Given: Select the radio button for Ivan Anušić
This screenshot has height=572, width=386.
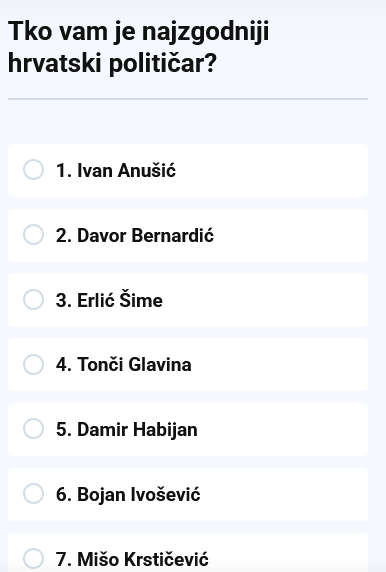Looking at the screenshot, I should (x=34, y=170).
